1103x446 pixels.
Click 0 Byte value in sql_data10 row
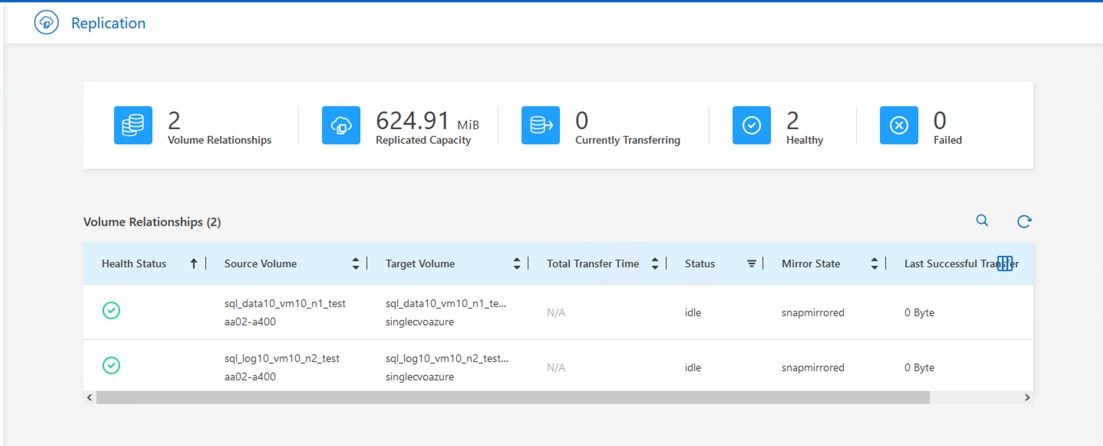(919, 312)
